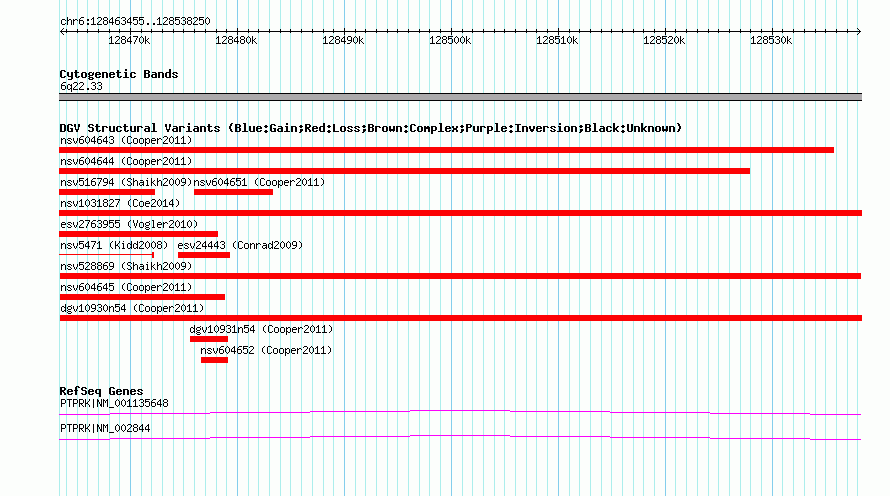Open the nsv604651 (Cooper2011) variant label
Viewport: 890px width, 496px height.
pos(259,182)
